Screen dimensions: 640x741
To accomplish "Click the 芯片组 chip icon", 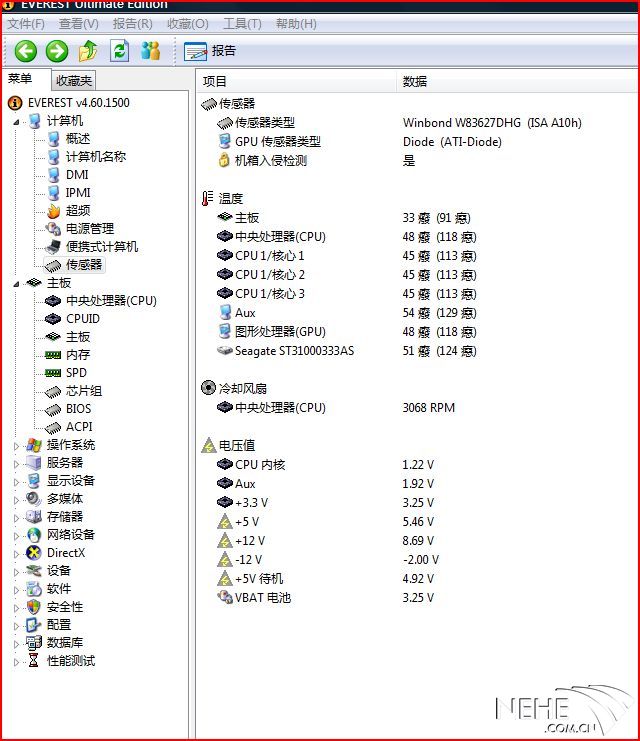I will tap(53, 391).
